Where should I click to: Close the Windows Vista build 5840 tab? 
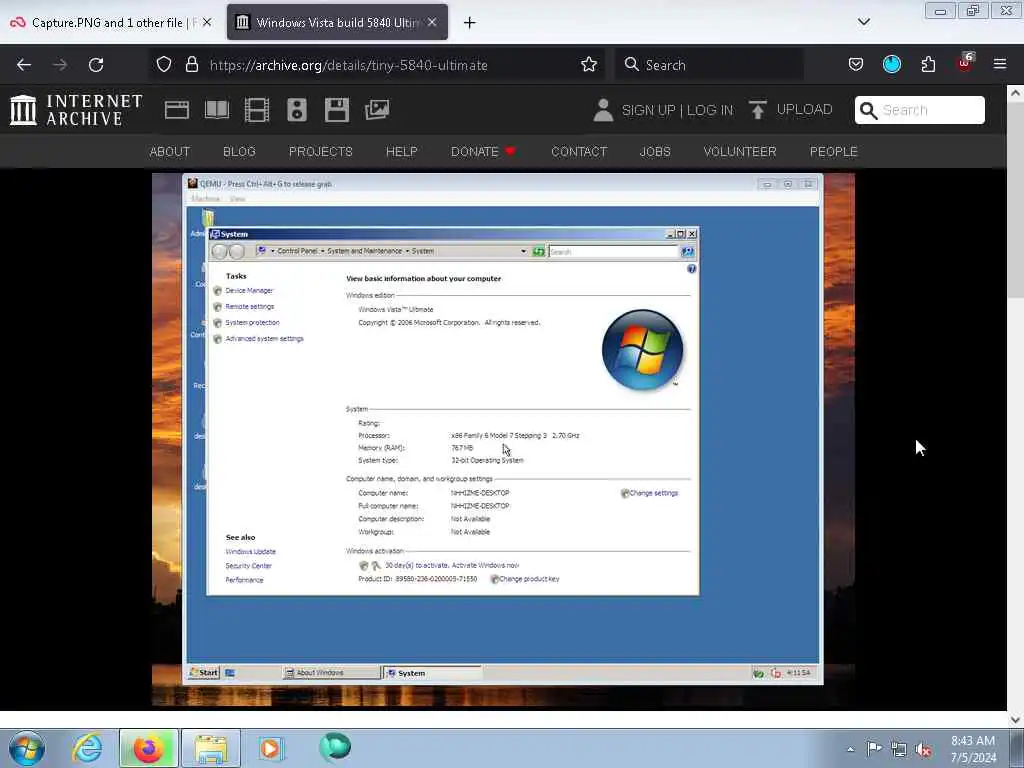coord(432,22)
